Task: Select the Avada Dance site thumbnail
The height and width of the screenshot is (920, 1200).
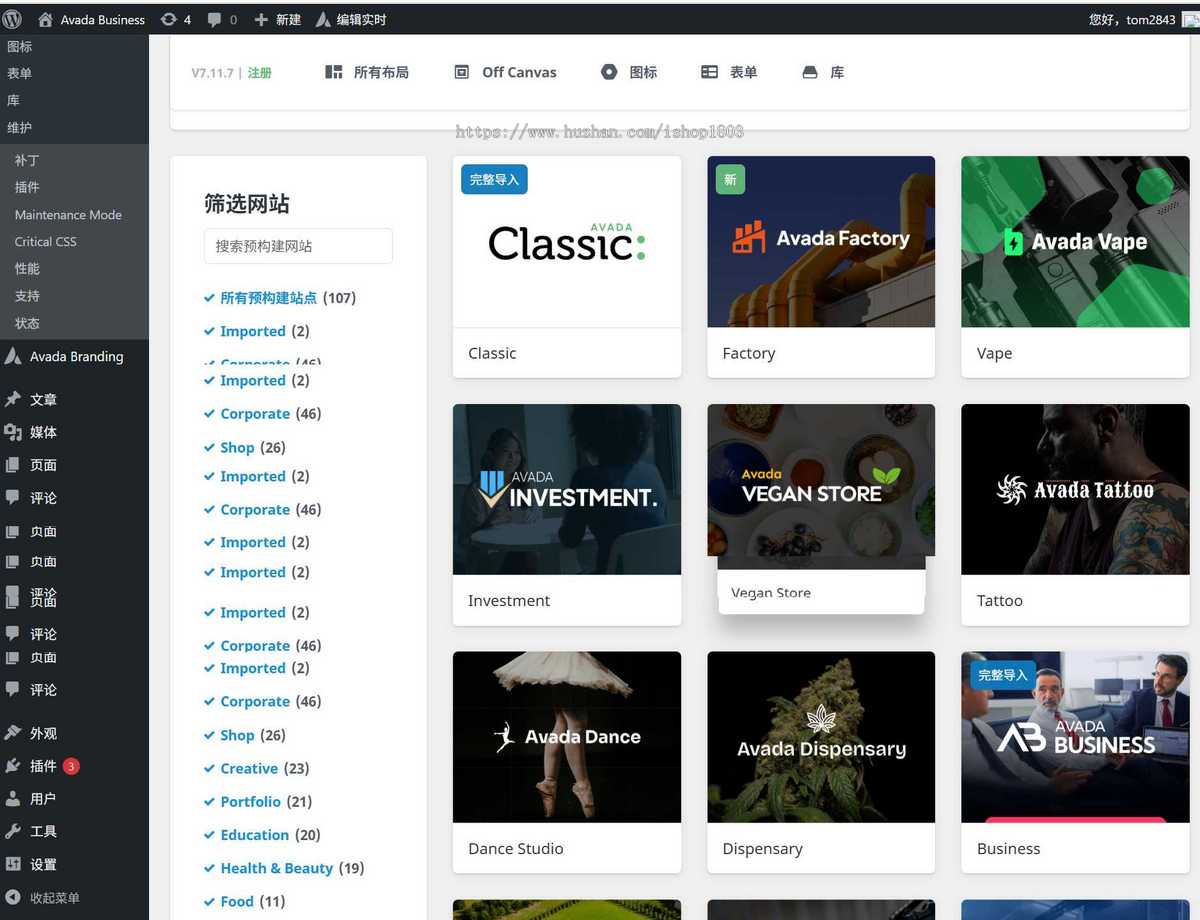Action: (x=567, y=738)
